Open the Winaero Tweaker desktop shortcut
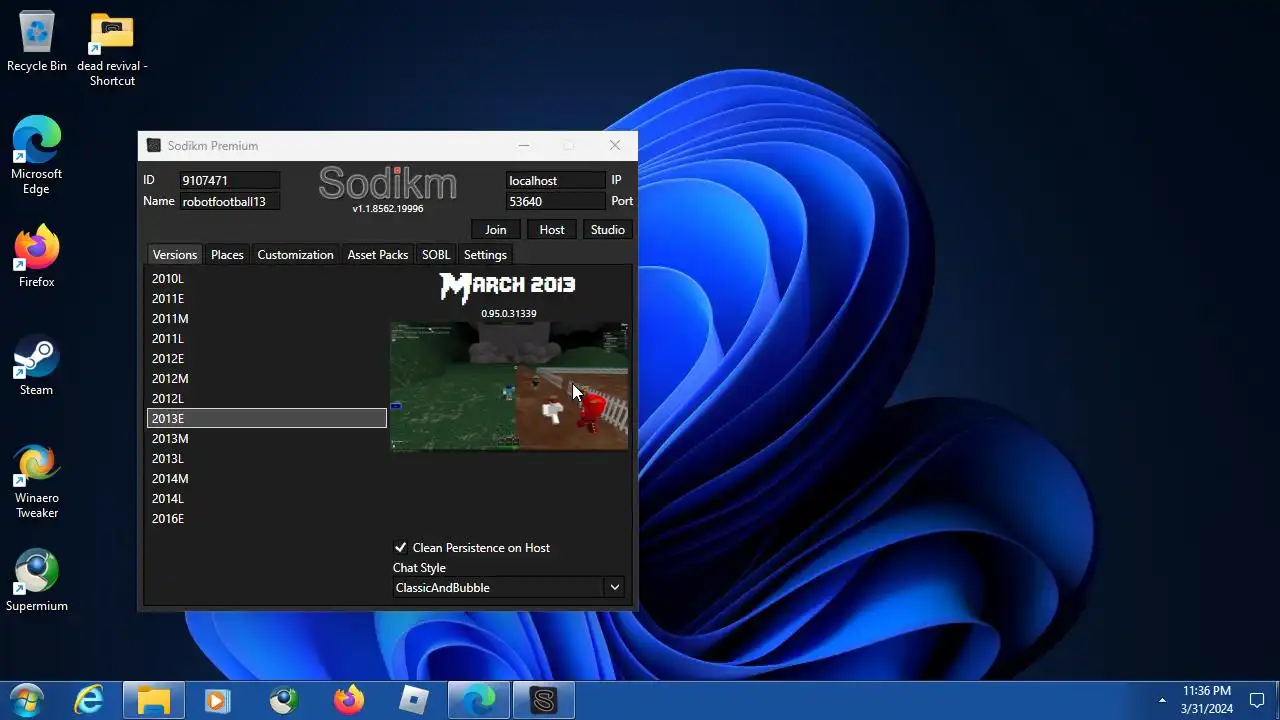Viewport: 1280px width, 720px height. tap(37, 482)
